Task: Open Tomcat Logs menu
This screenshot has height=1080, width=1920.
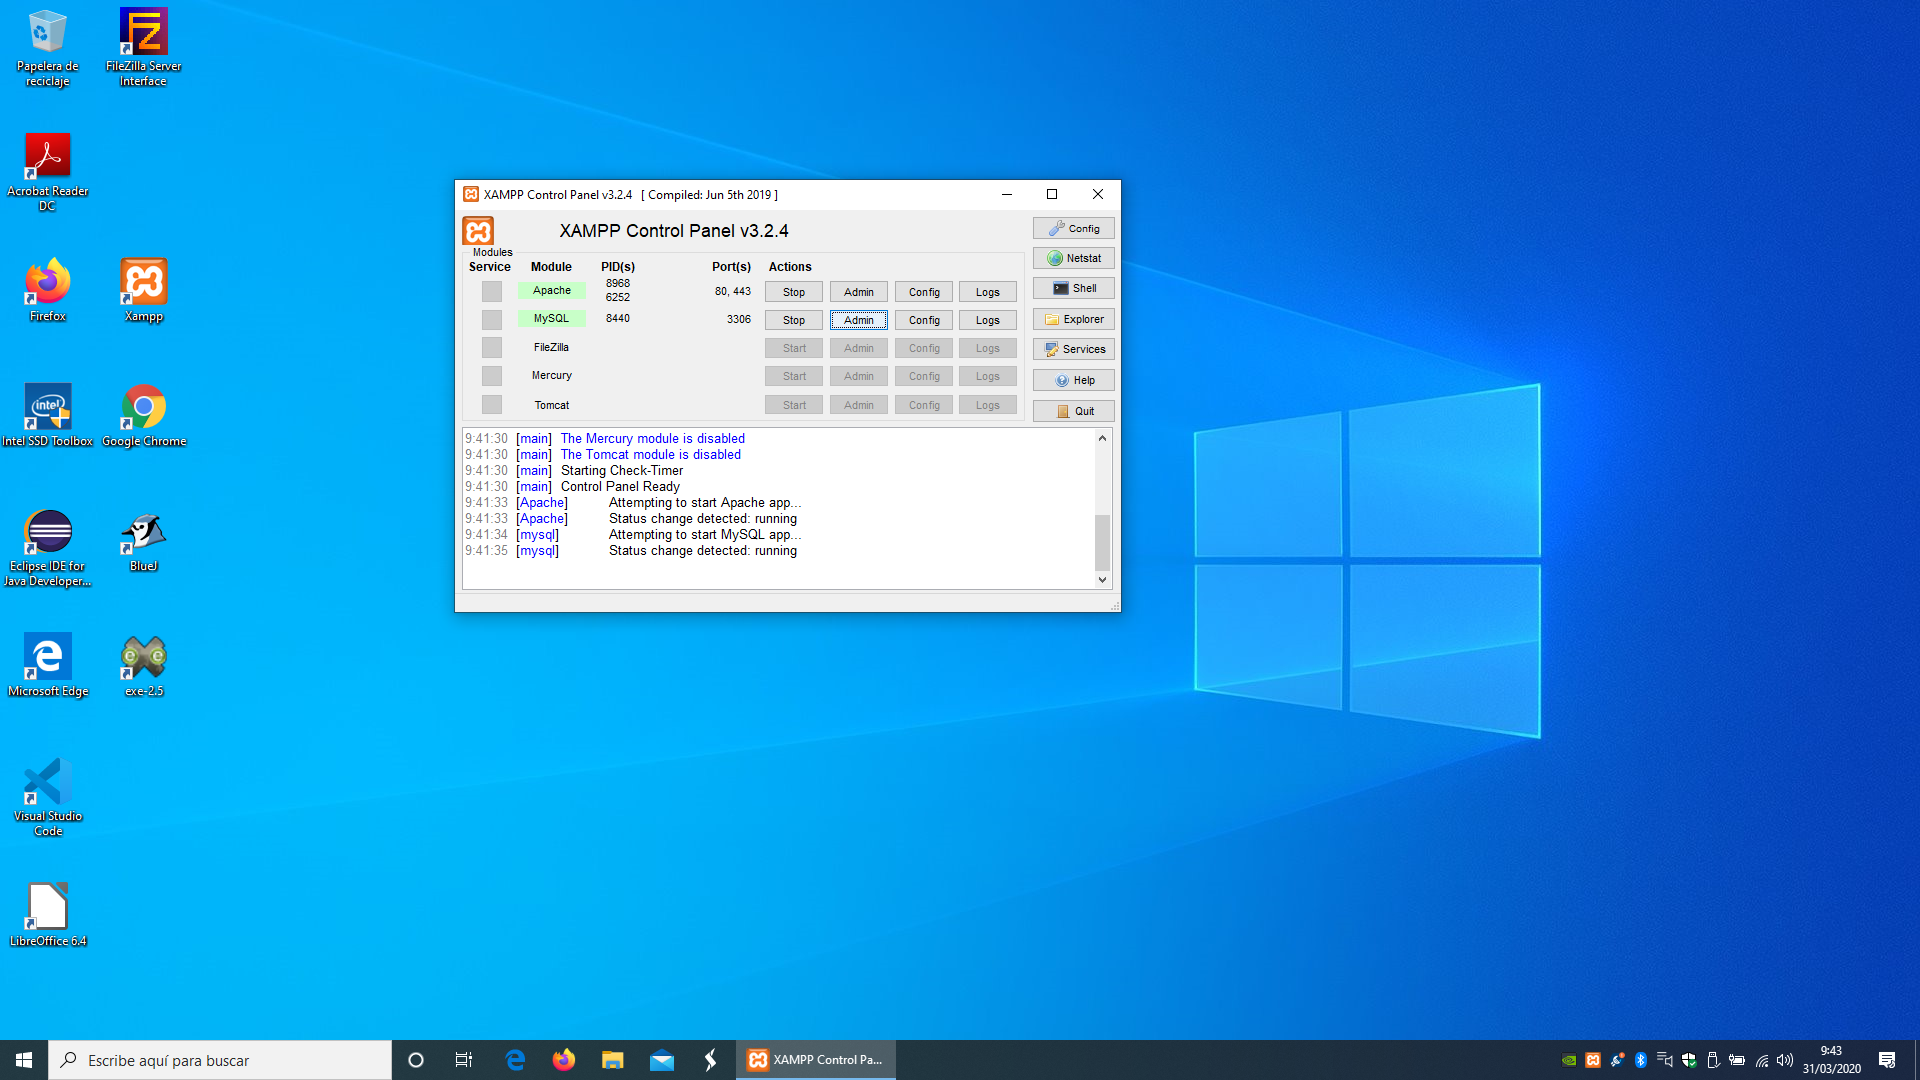Action: tap(988, 405)
